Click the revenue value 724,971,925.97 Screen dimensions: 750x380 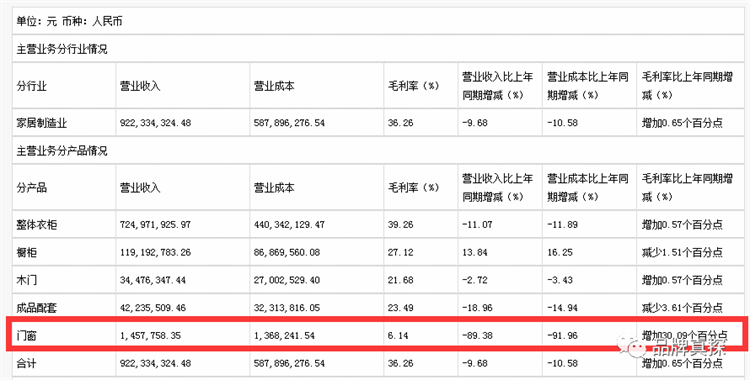(x=155, y=224)
